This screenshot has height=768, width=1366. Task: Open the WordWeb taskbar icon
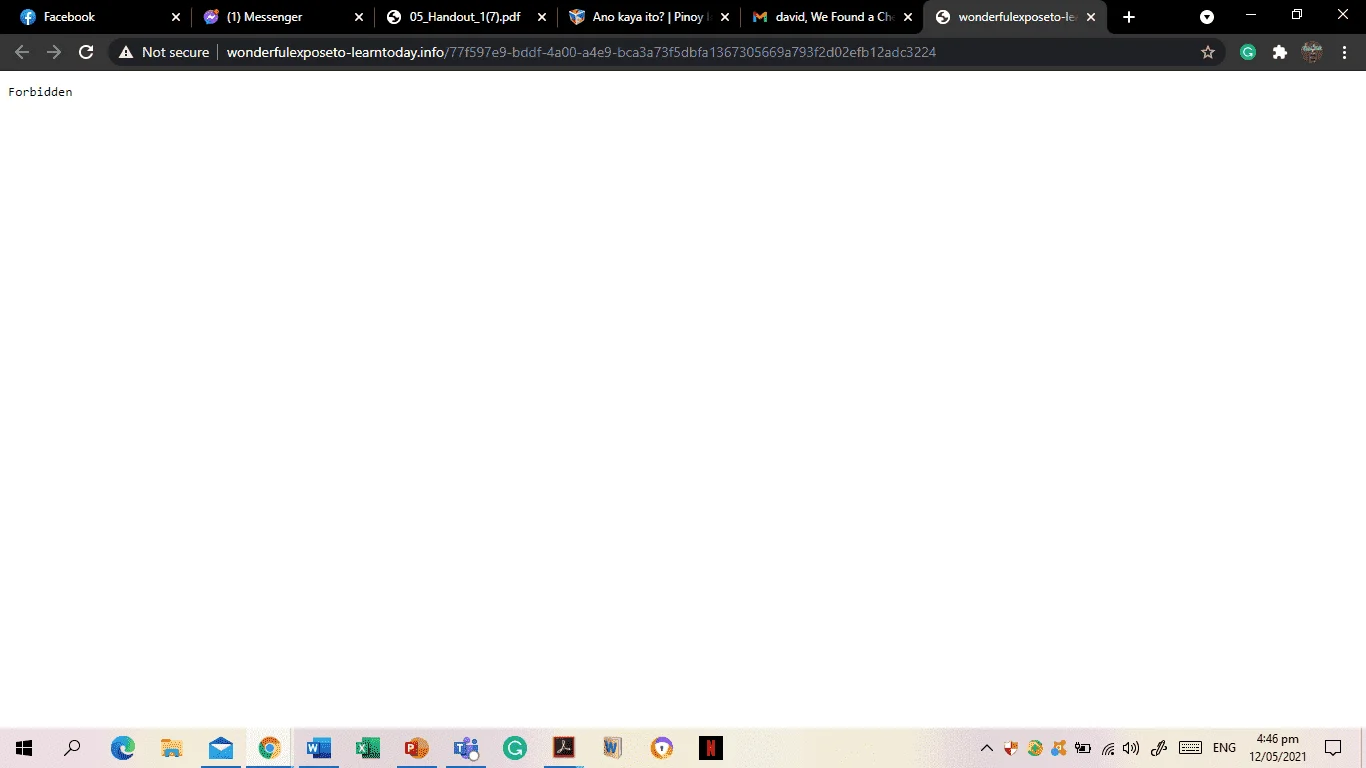(x=613, y=748)
